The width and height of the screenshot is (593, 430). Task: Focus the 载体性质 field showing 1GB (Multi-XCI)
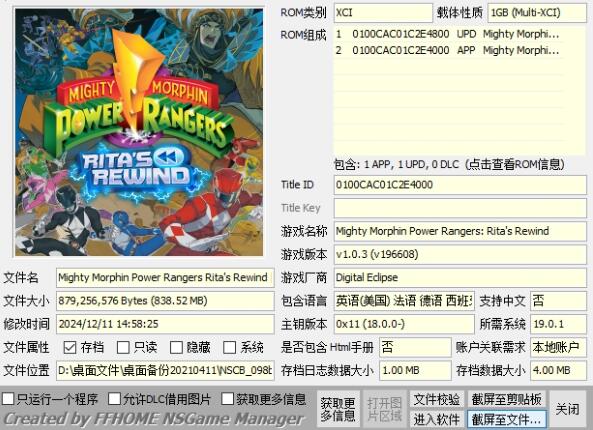click(x=537, y=13)
